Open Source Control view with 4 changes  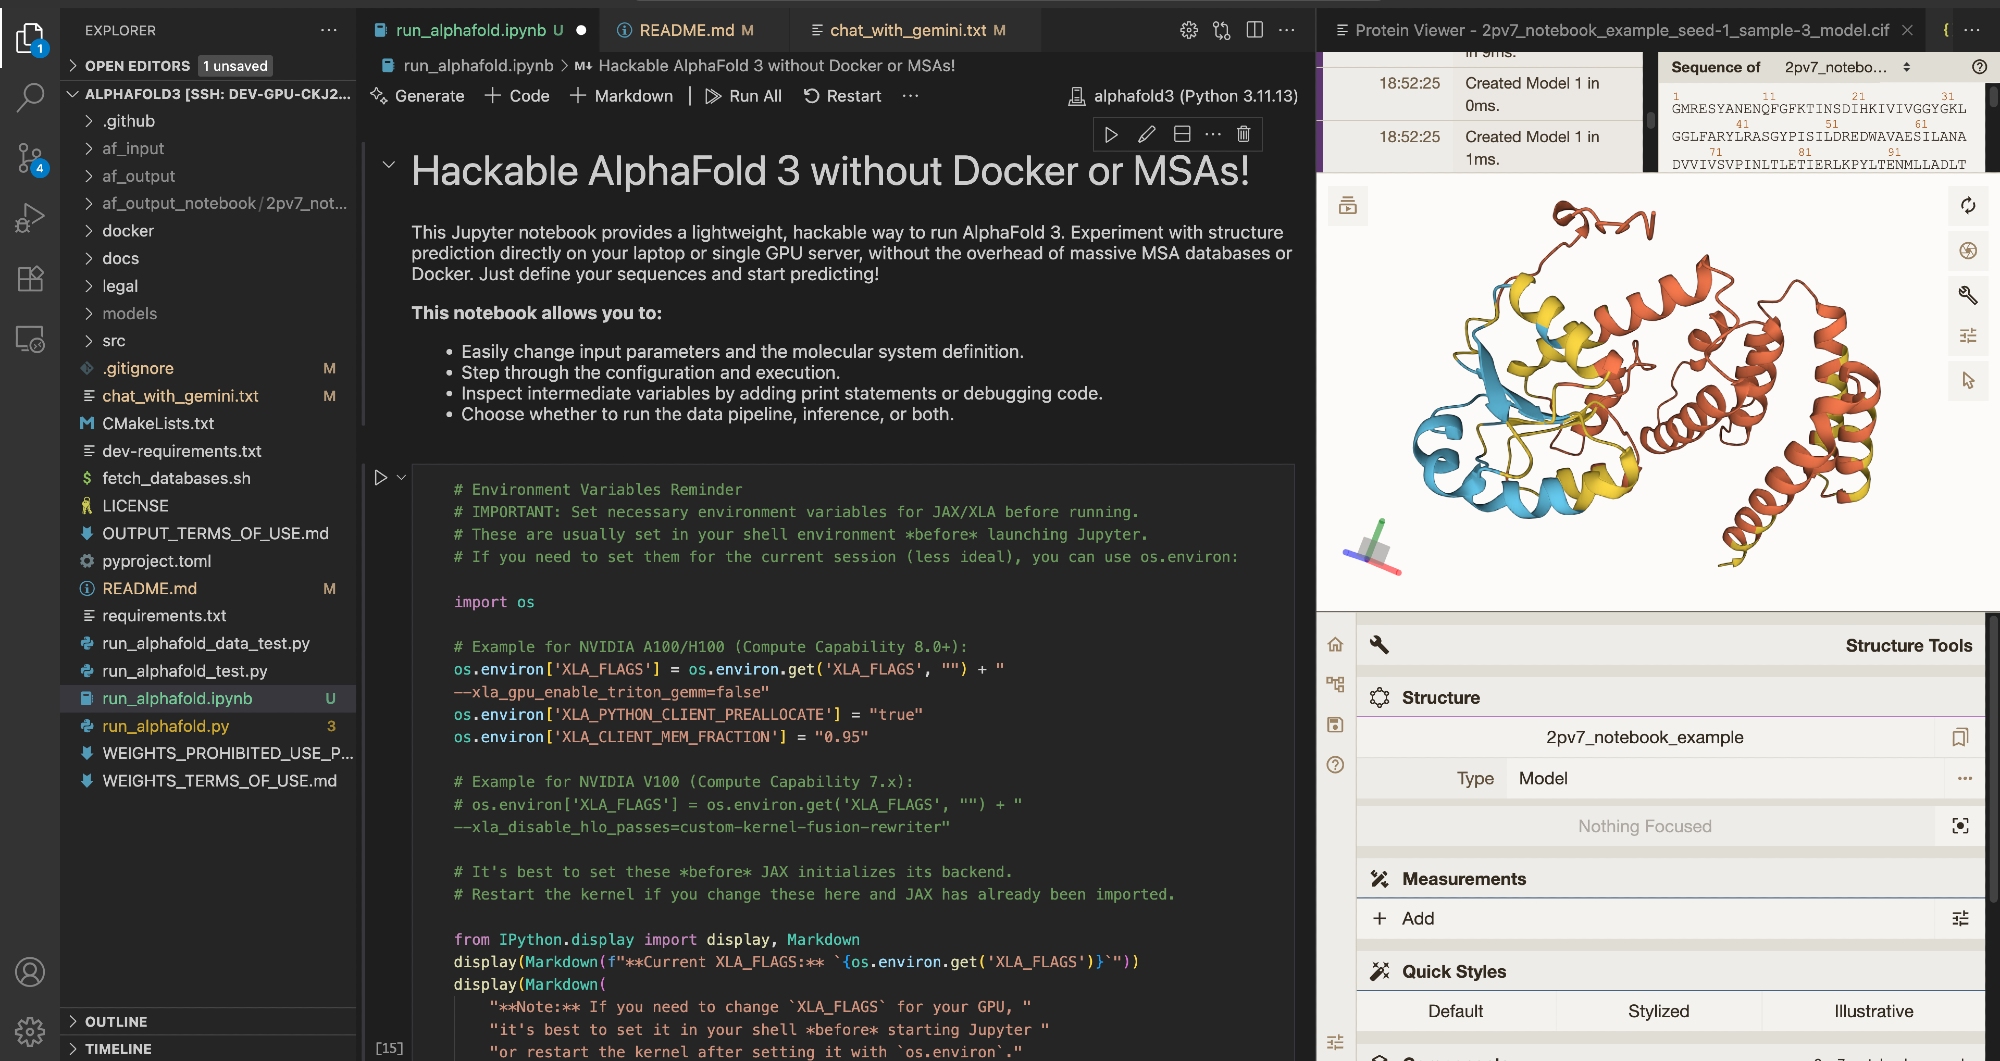pos(30,158)
